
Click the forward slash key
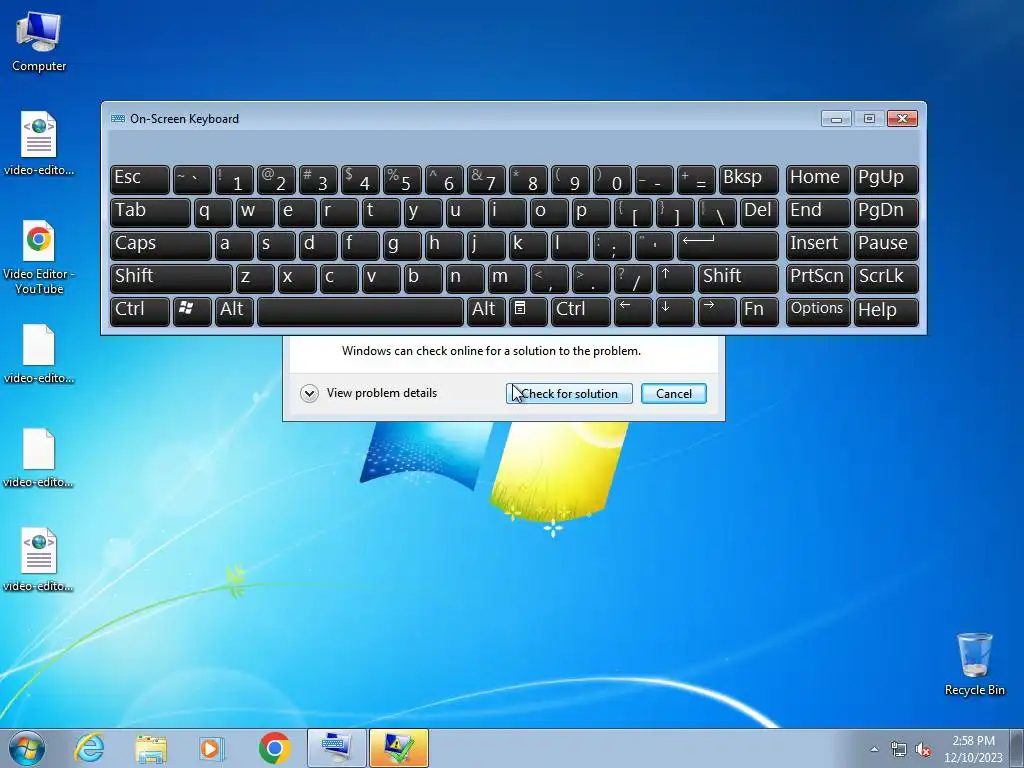tap(633, 278)
